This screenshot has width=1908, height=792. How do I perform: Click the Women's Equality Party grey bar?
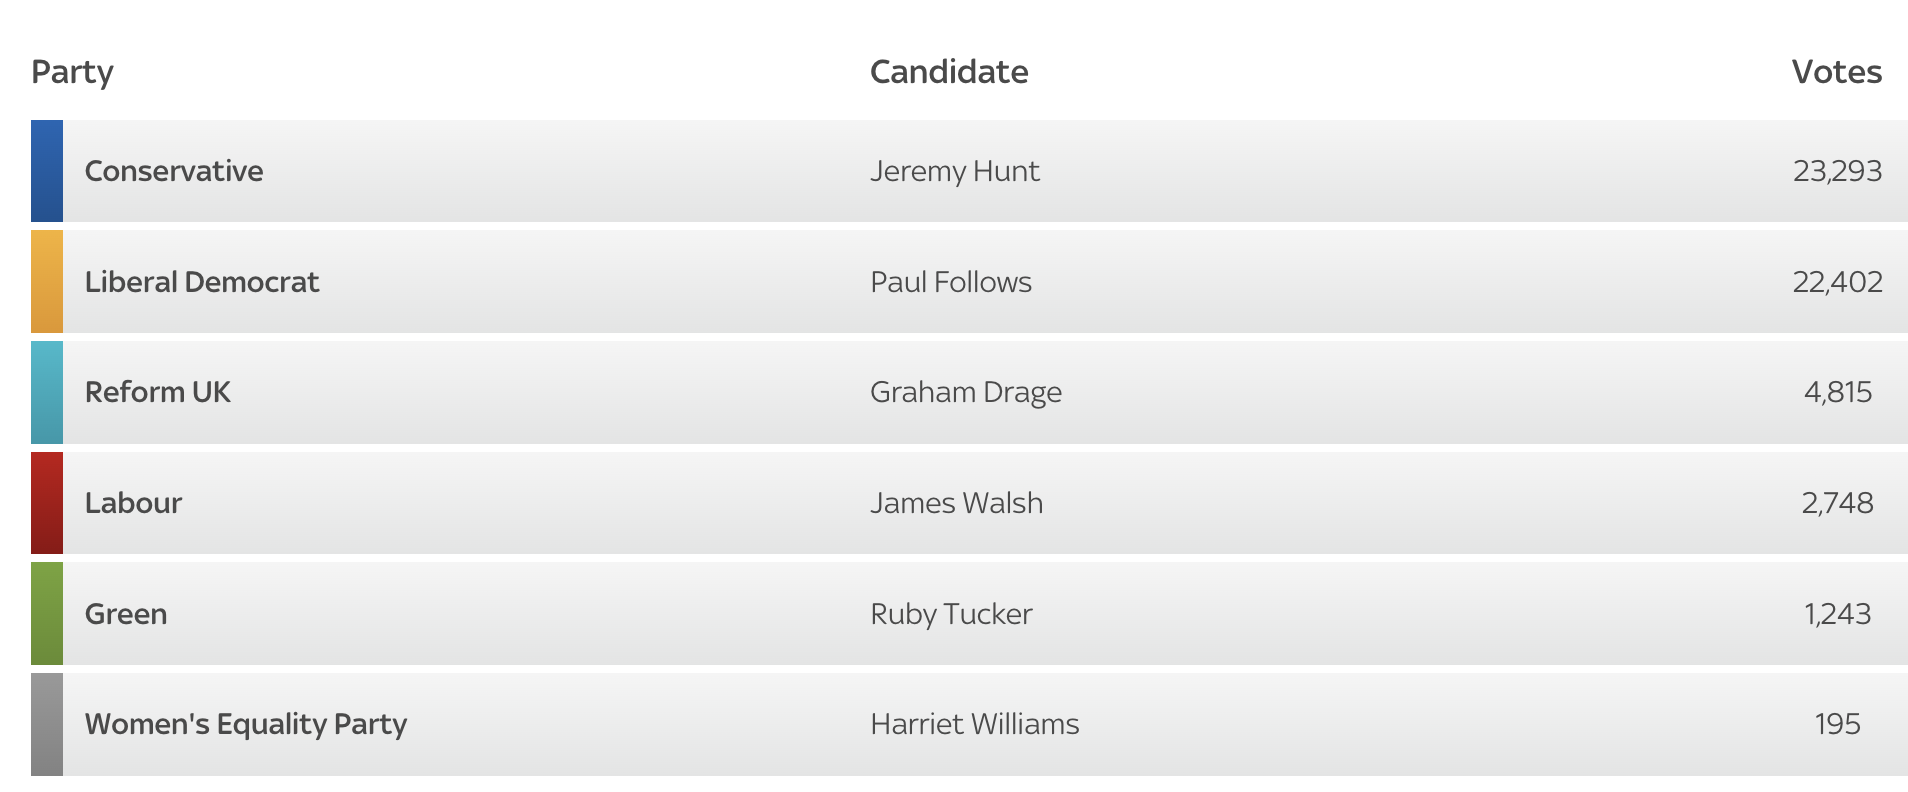pos(47,724)
